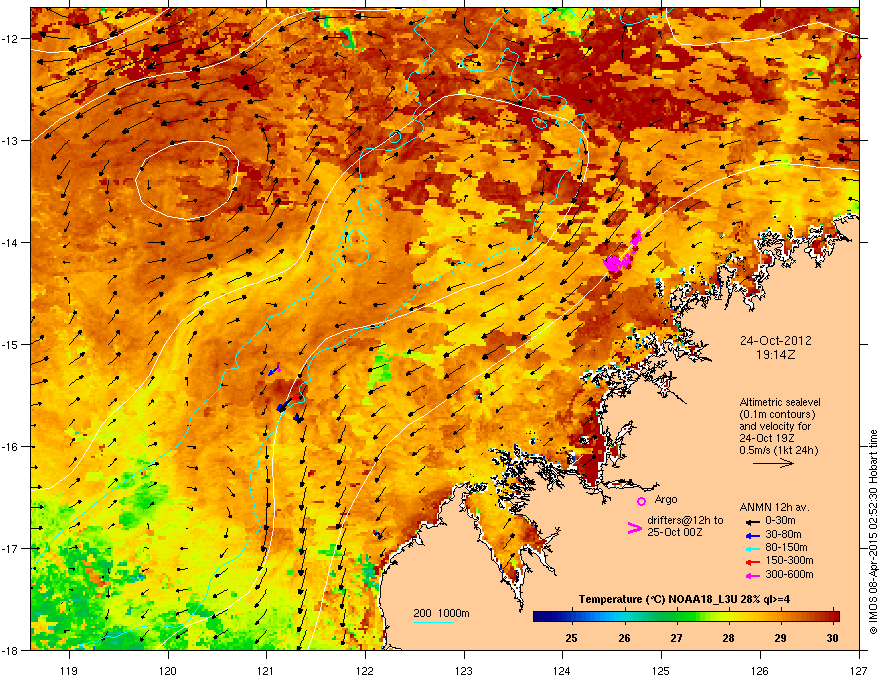Click the latitude axis label -18
The width and height of the screenshot is (880, 680).
pos(11,651)
